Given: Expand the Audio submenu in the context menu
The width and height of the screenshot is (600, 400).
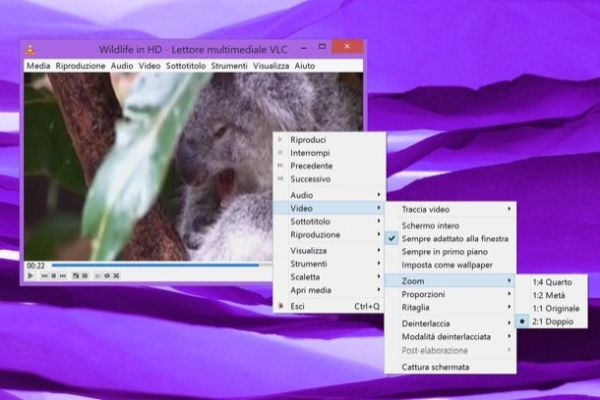Looking at the screenshot, I should [x=329, y=195].
